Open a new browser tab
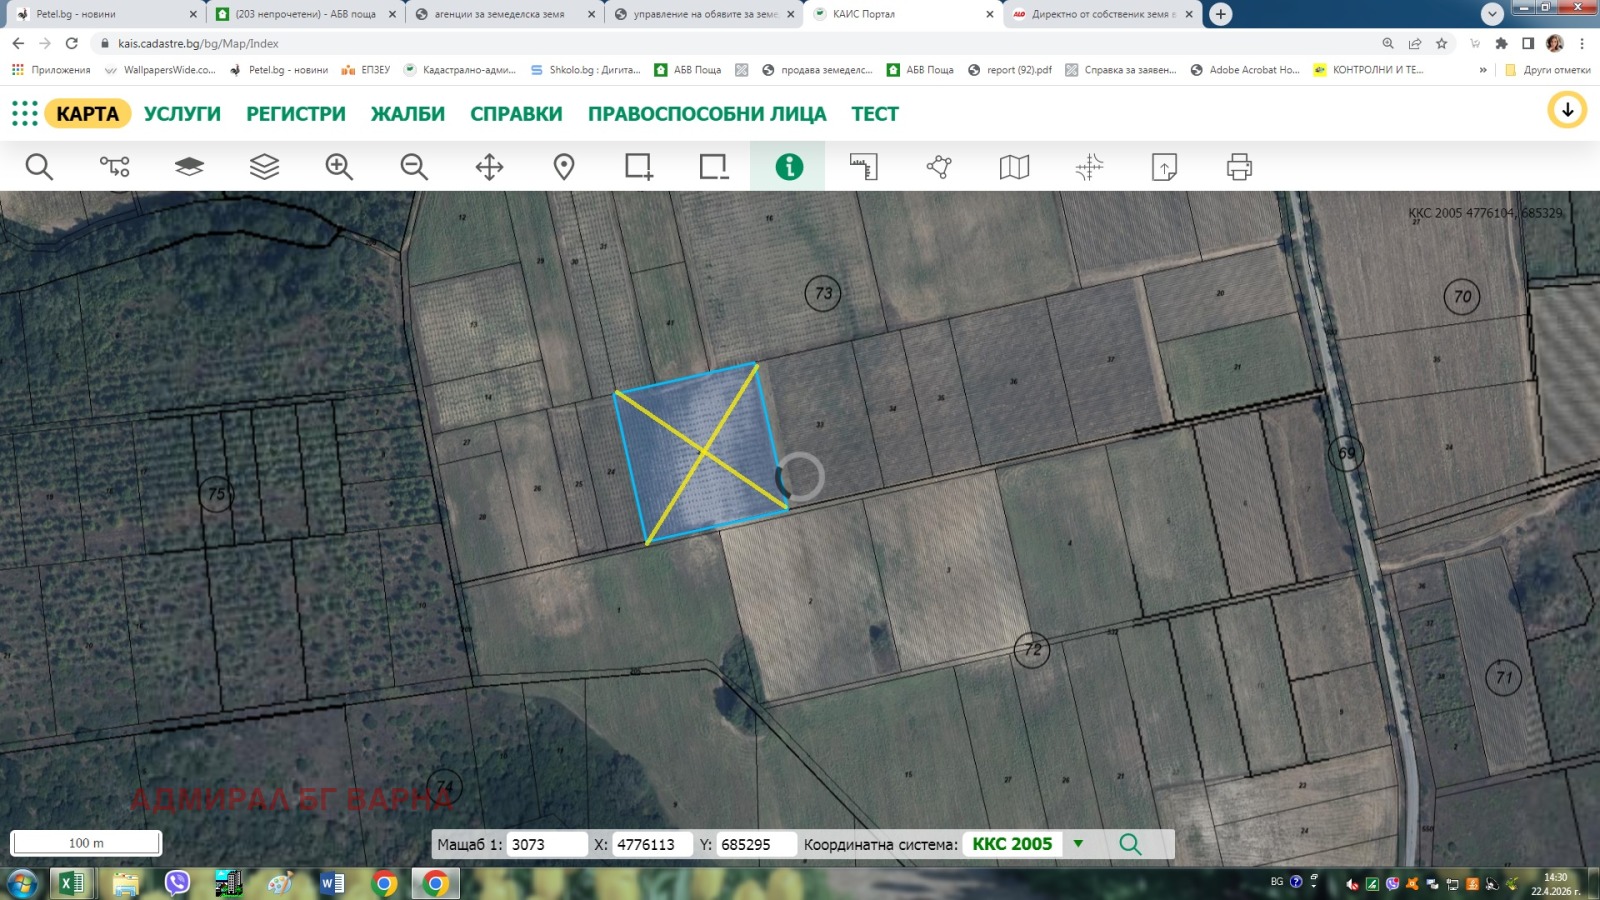This screenshot has height=900, width=1600. tap(1220, 14)
